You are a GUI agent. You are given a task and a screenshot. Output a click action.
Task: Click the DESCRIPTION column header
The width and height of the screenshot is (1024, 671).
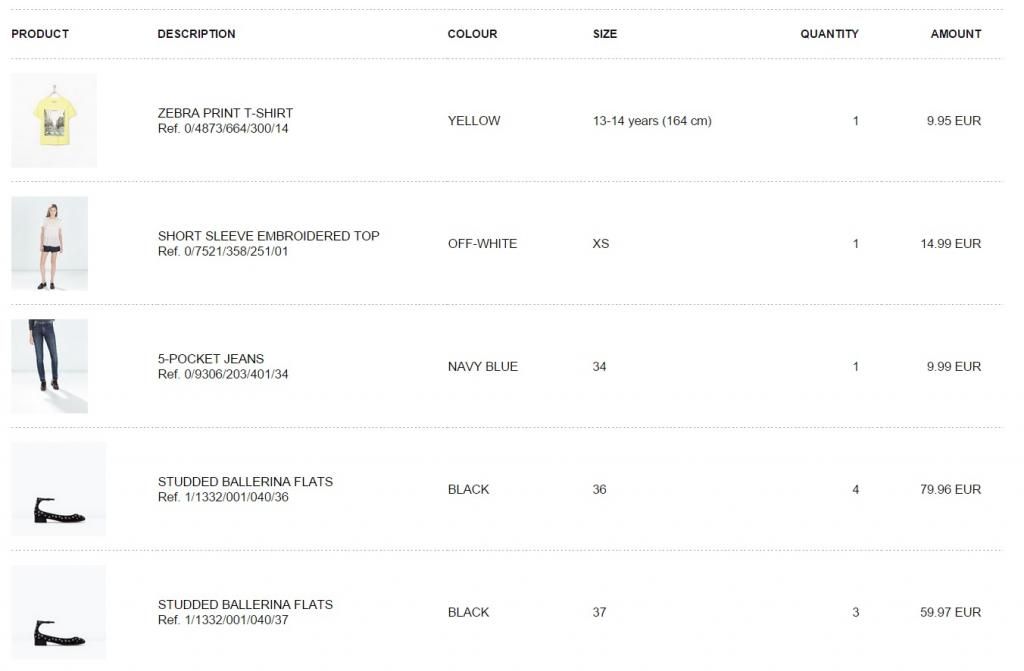click(x=196, y=34)
